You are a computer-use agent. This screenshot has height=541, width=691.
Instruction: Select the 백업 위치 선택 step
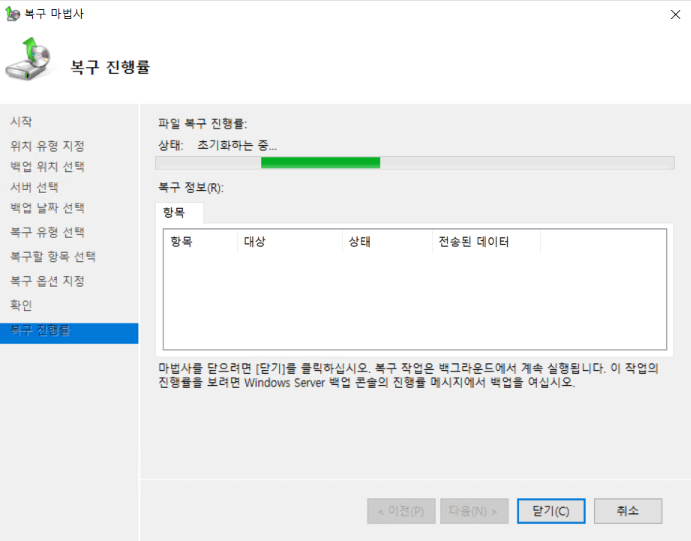(x=47, y=166)
